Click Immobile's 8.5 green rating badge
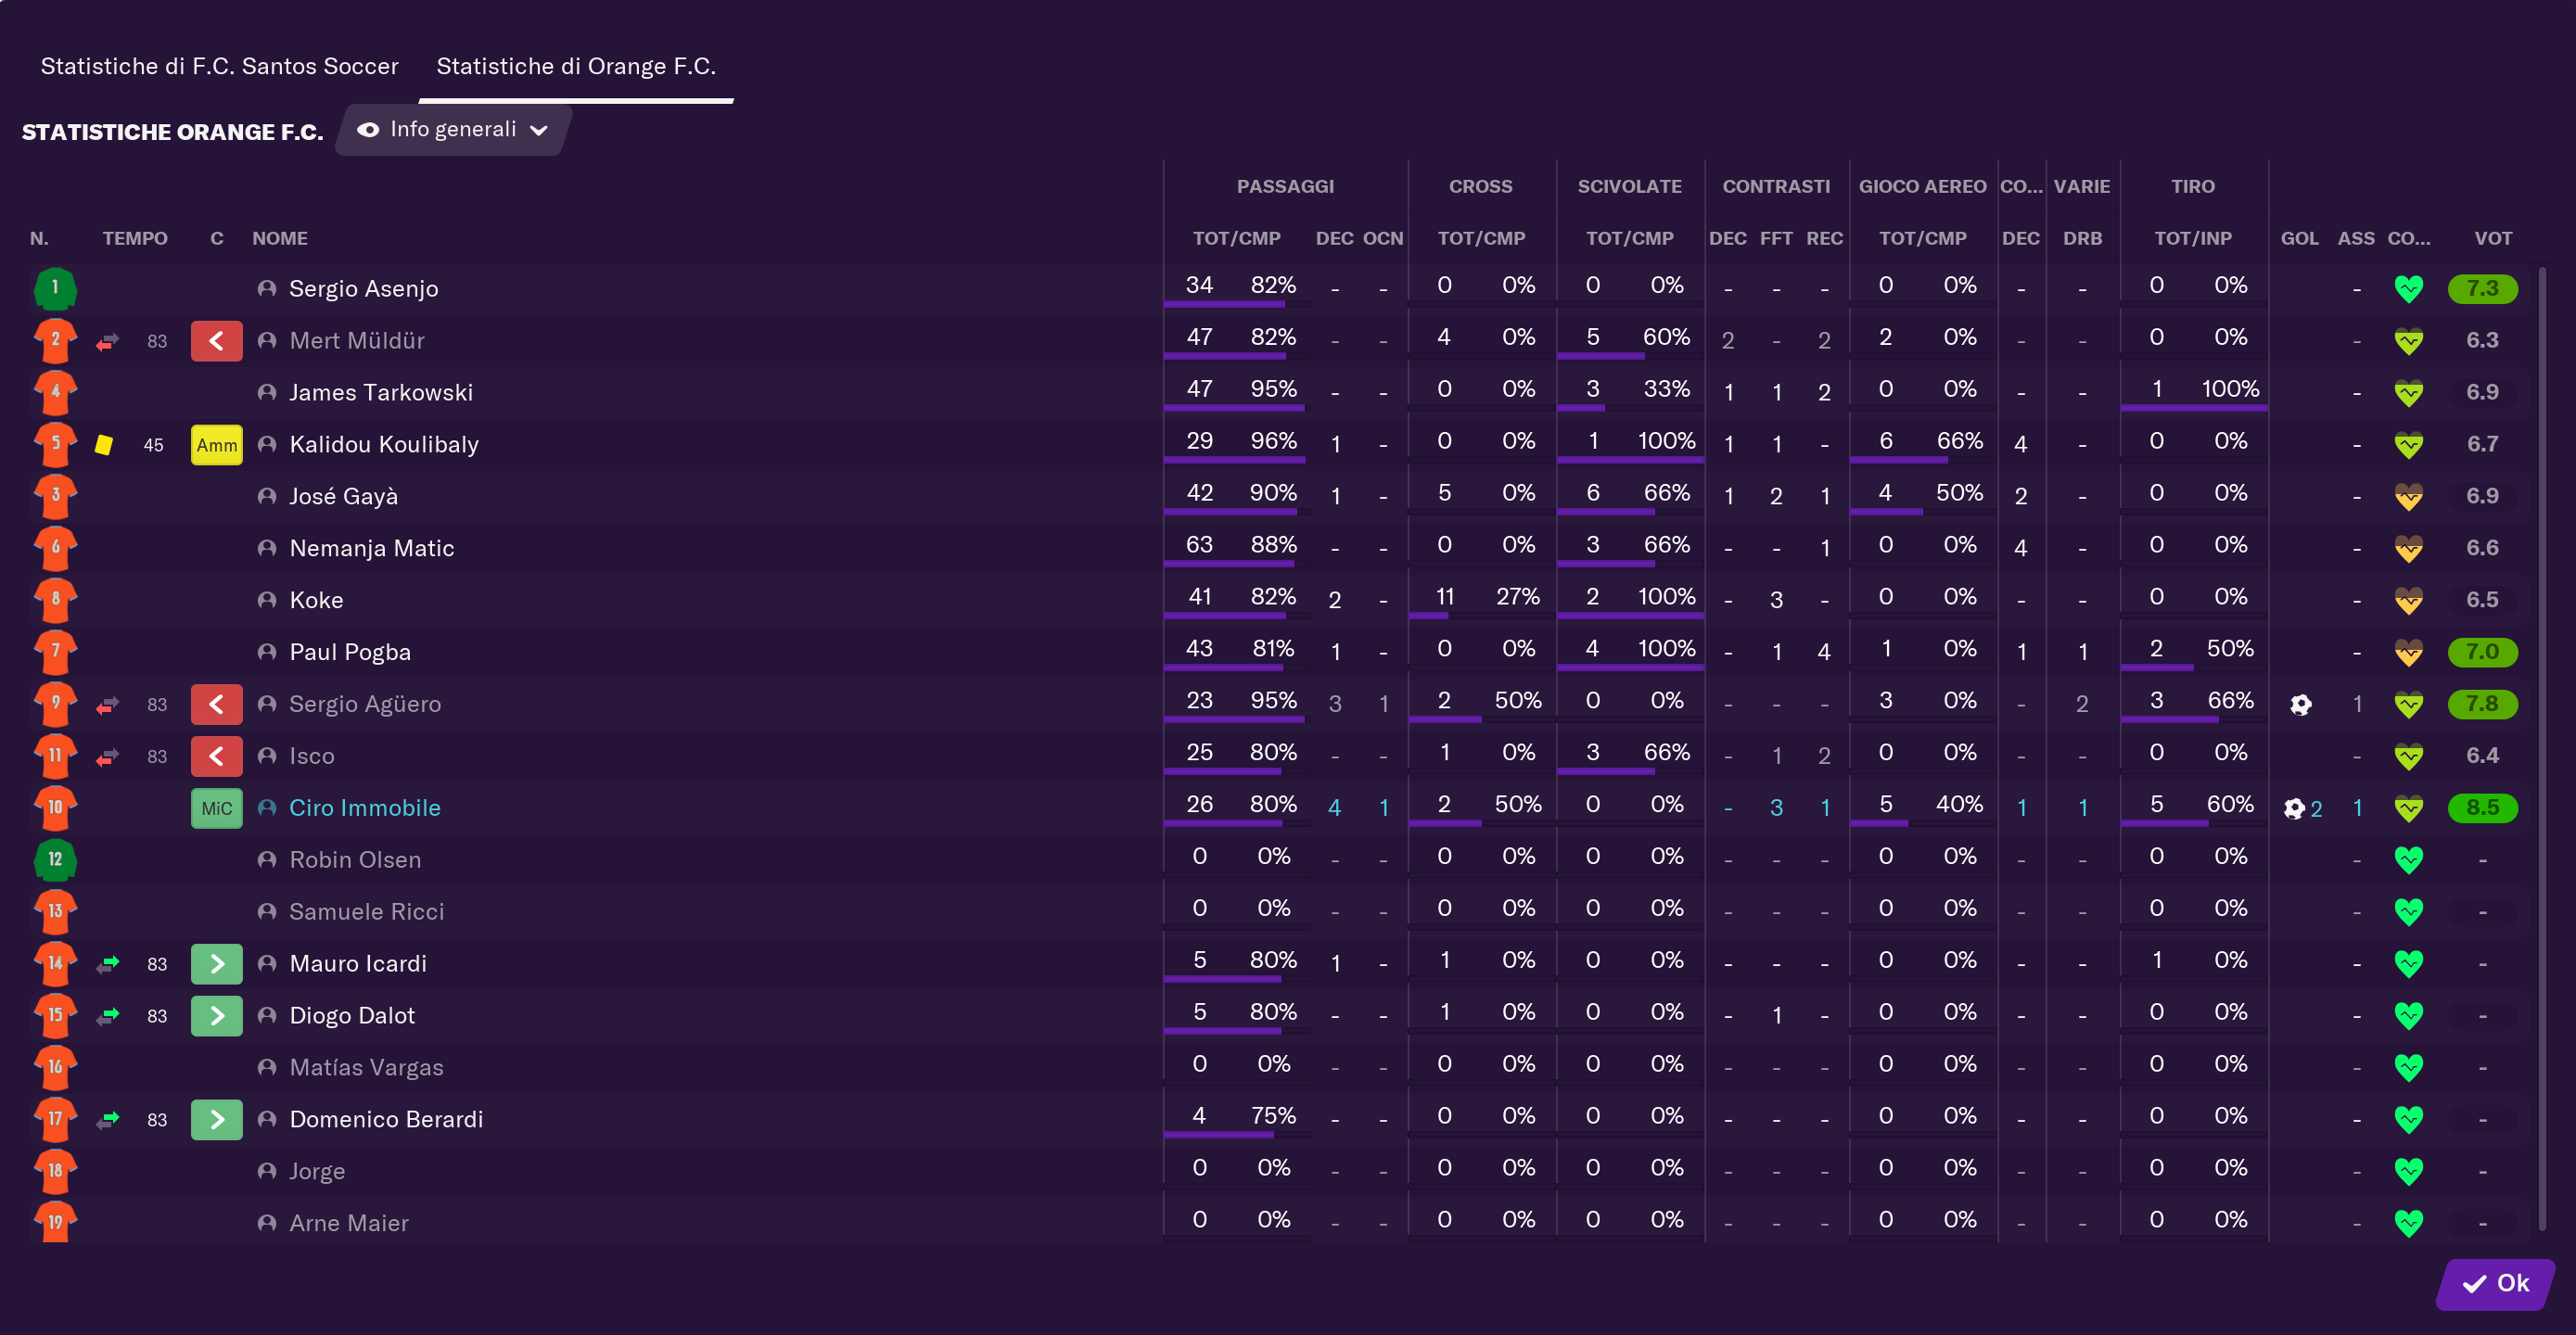2576x1335 pixels. pyautogui.click(x=2482, y=807)
